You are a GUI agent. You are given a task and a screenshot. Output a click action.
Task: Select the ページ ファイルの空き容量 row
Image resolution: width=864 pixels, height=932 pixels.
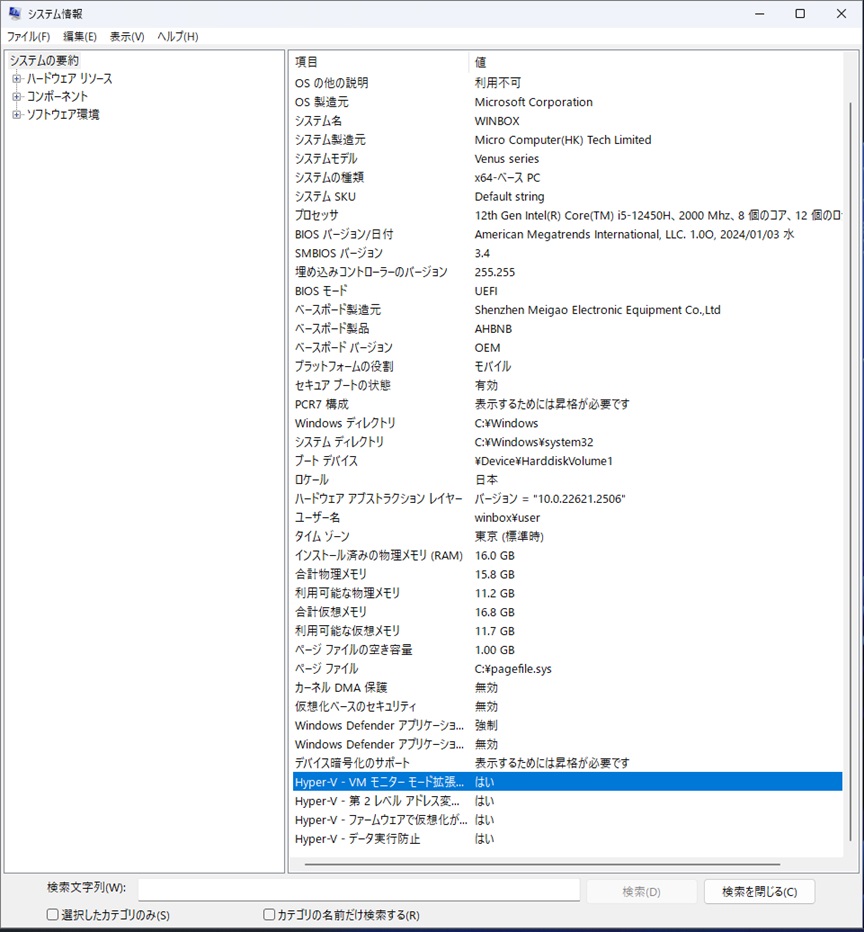coord(567,650)
